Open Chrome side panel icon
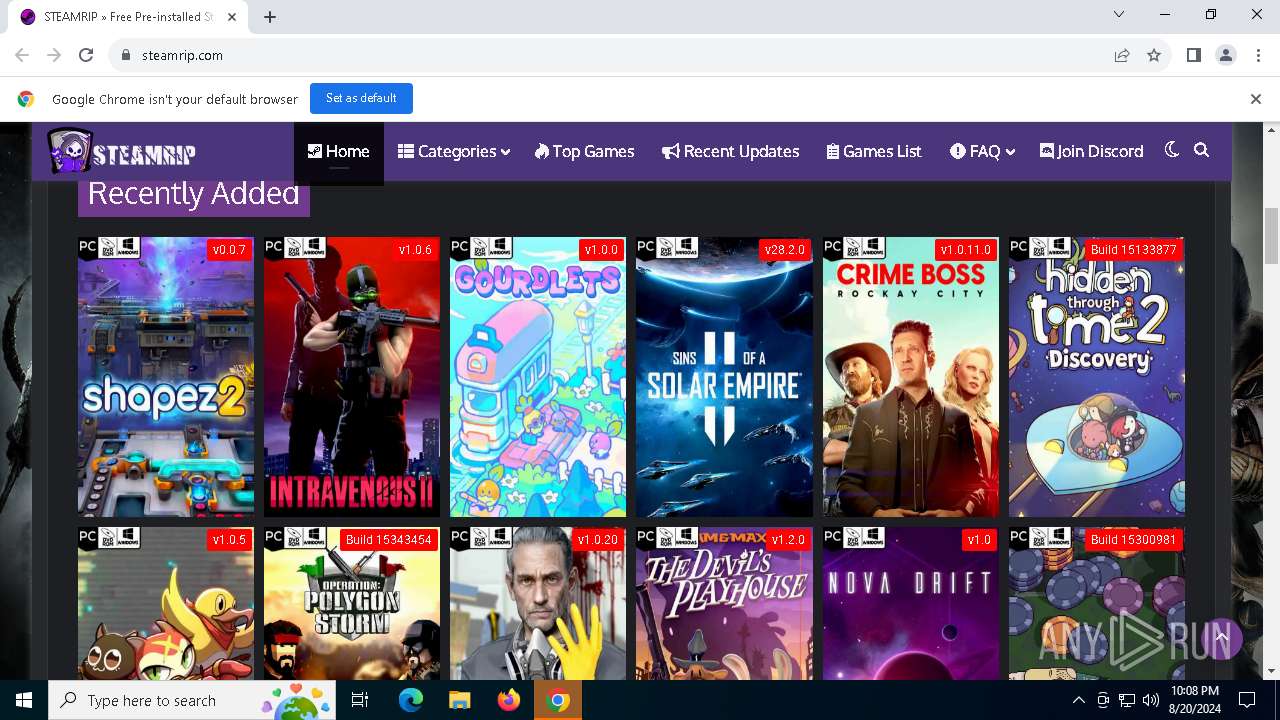Image resolution: width=1280 pixels, height=720 pixels. pos(1193,55)
